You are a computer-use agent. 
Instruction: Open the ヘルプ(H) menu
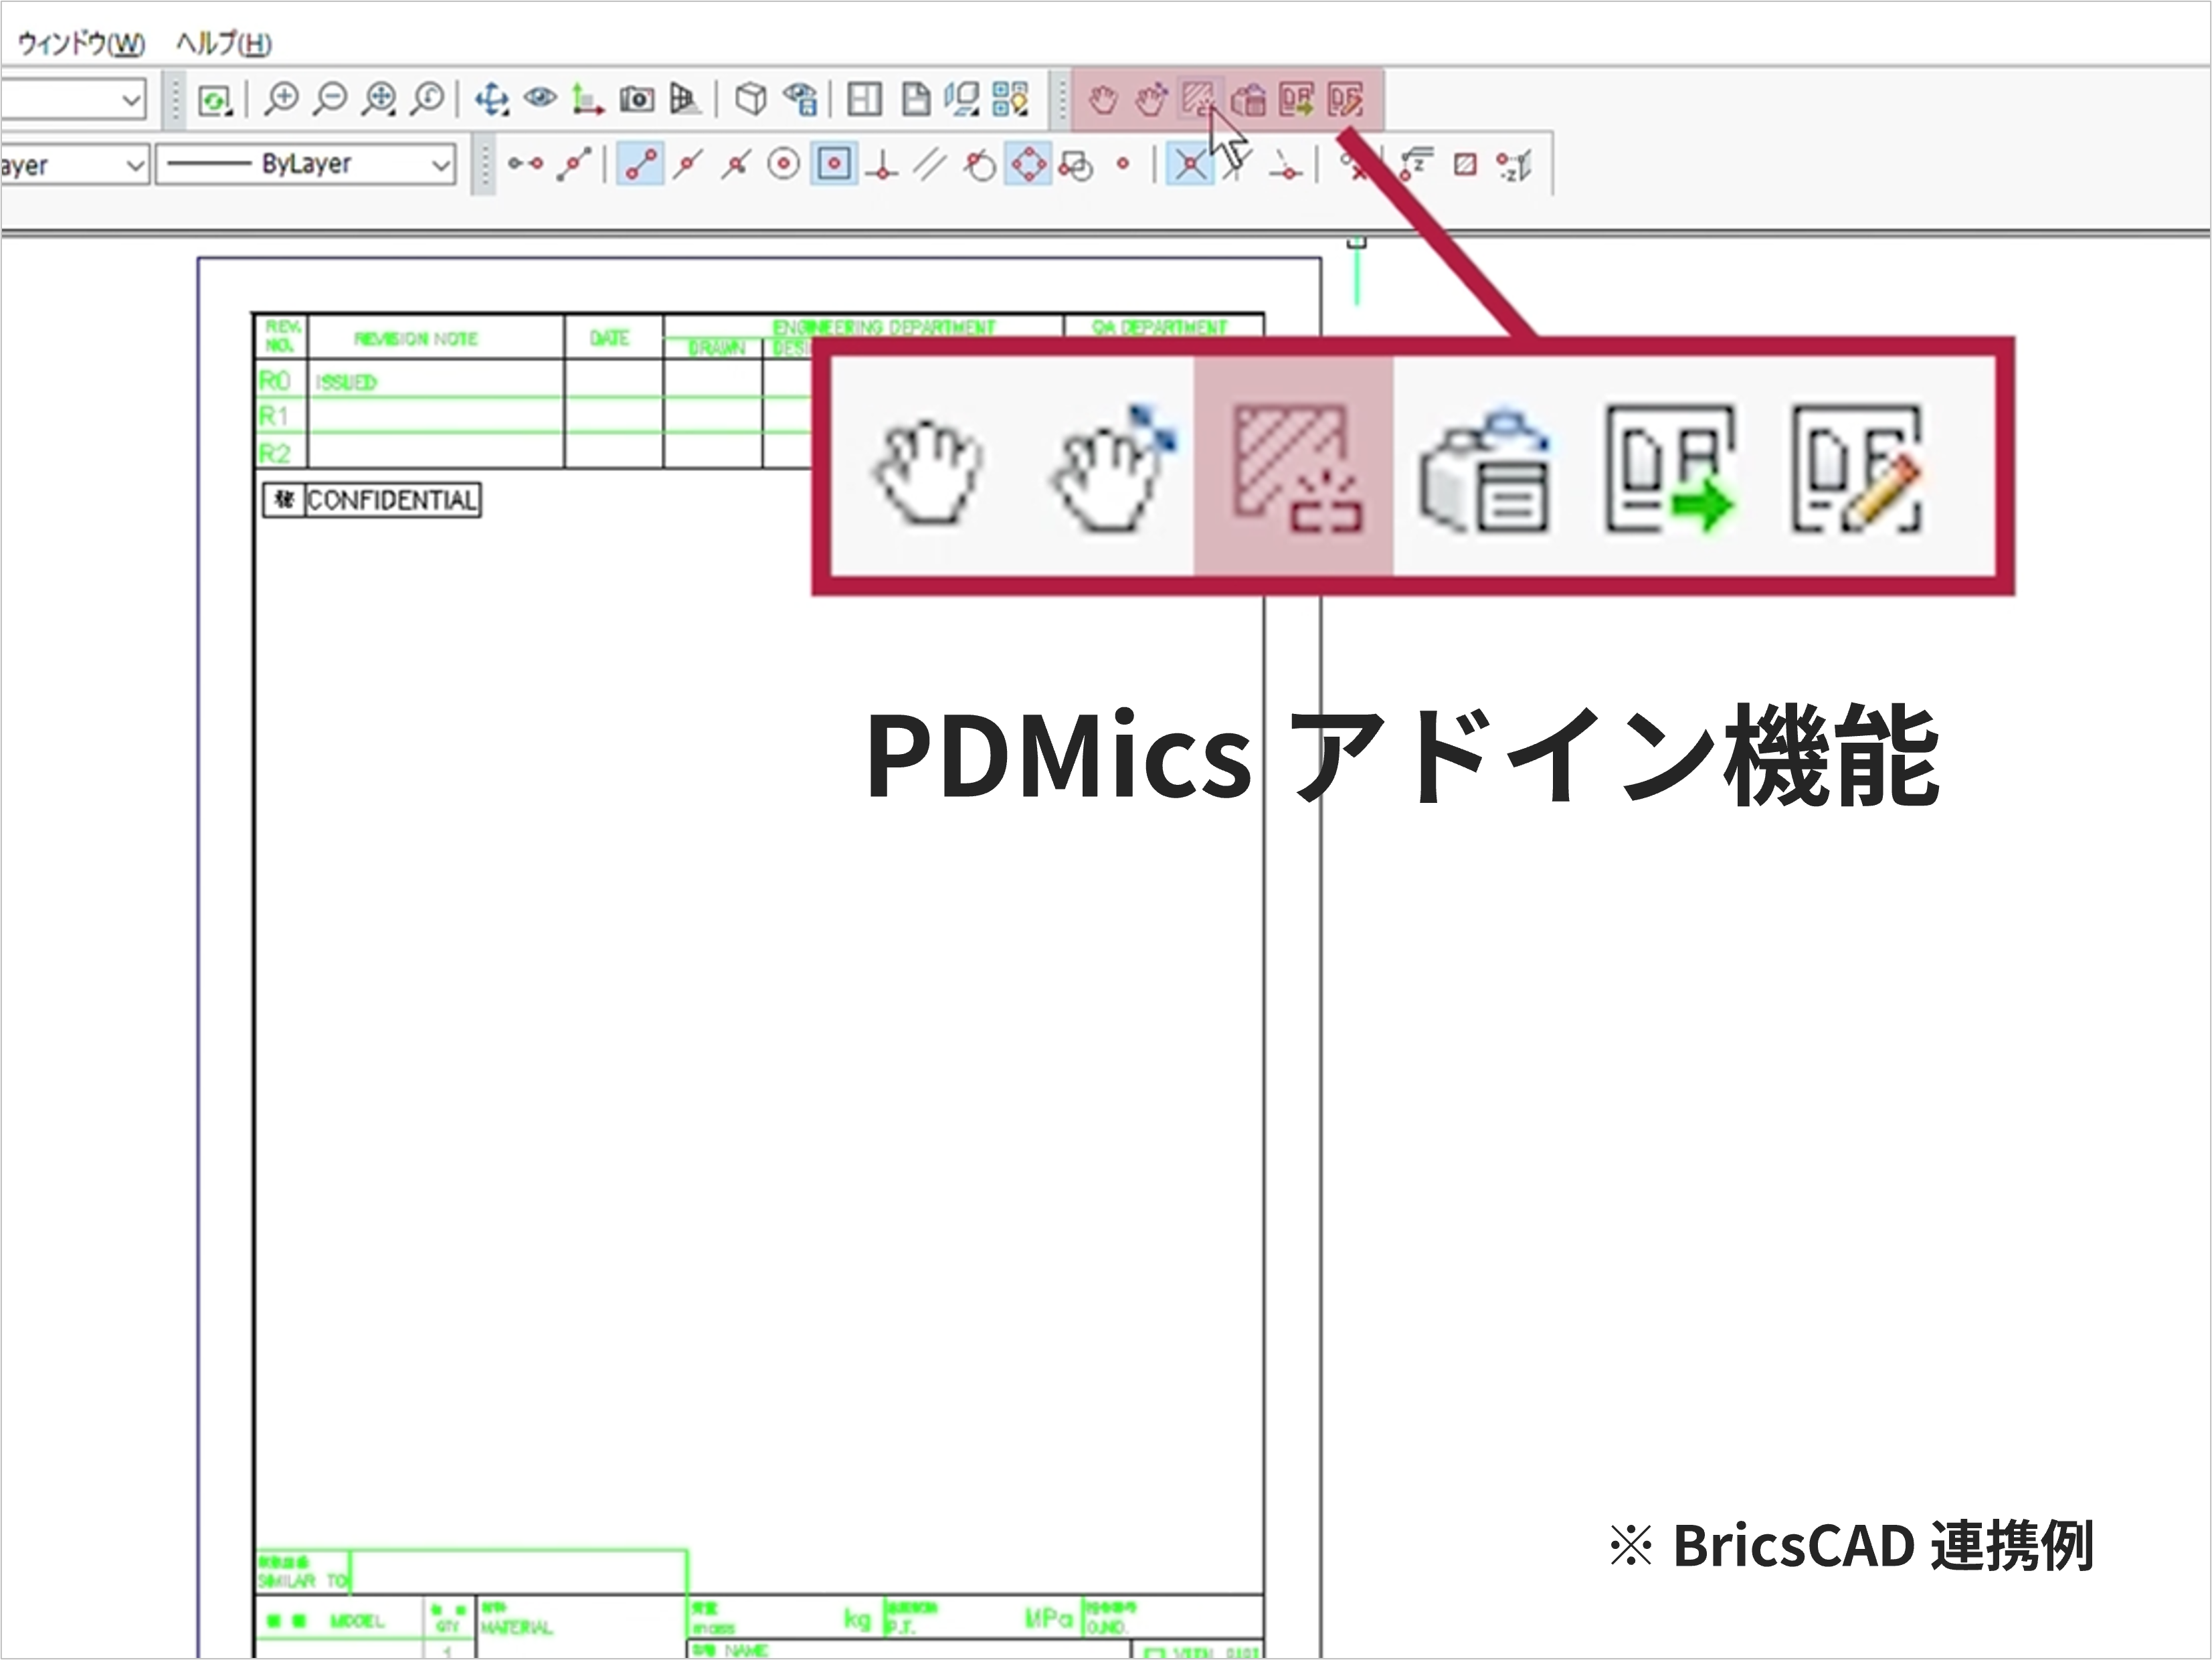tap(224, 44)
